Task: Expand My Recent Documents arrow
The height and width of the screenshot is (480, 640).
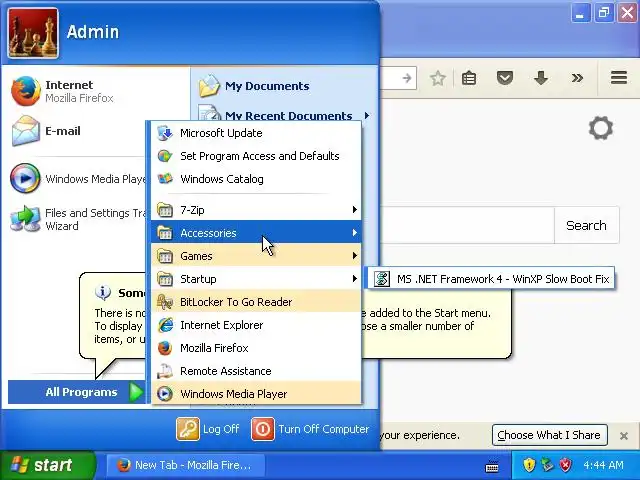Action: pos(367,116)
